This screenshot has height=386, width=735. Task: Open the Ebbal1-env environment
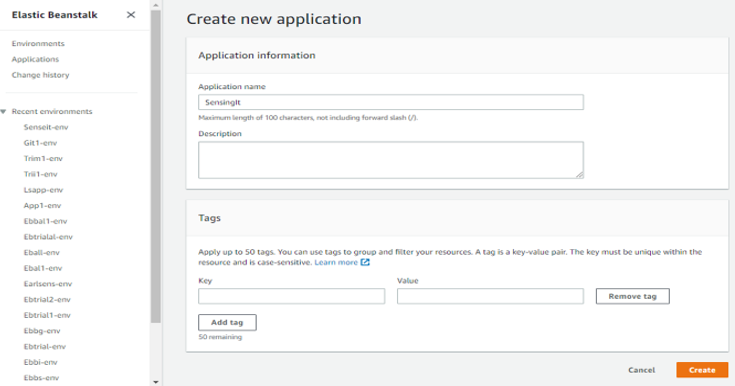tap(45, 221)
